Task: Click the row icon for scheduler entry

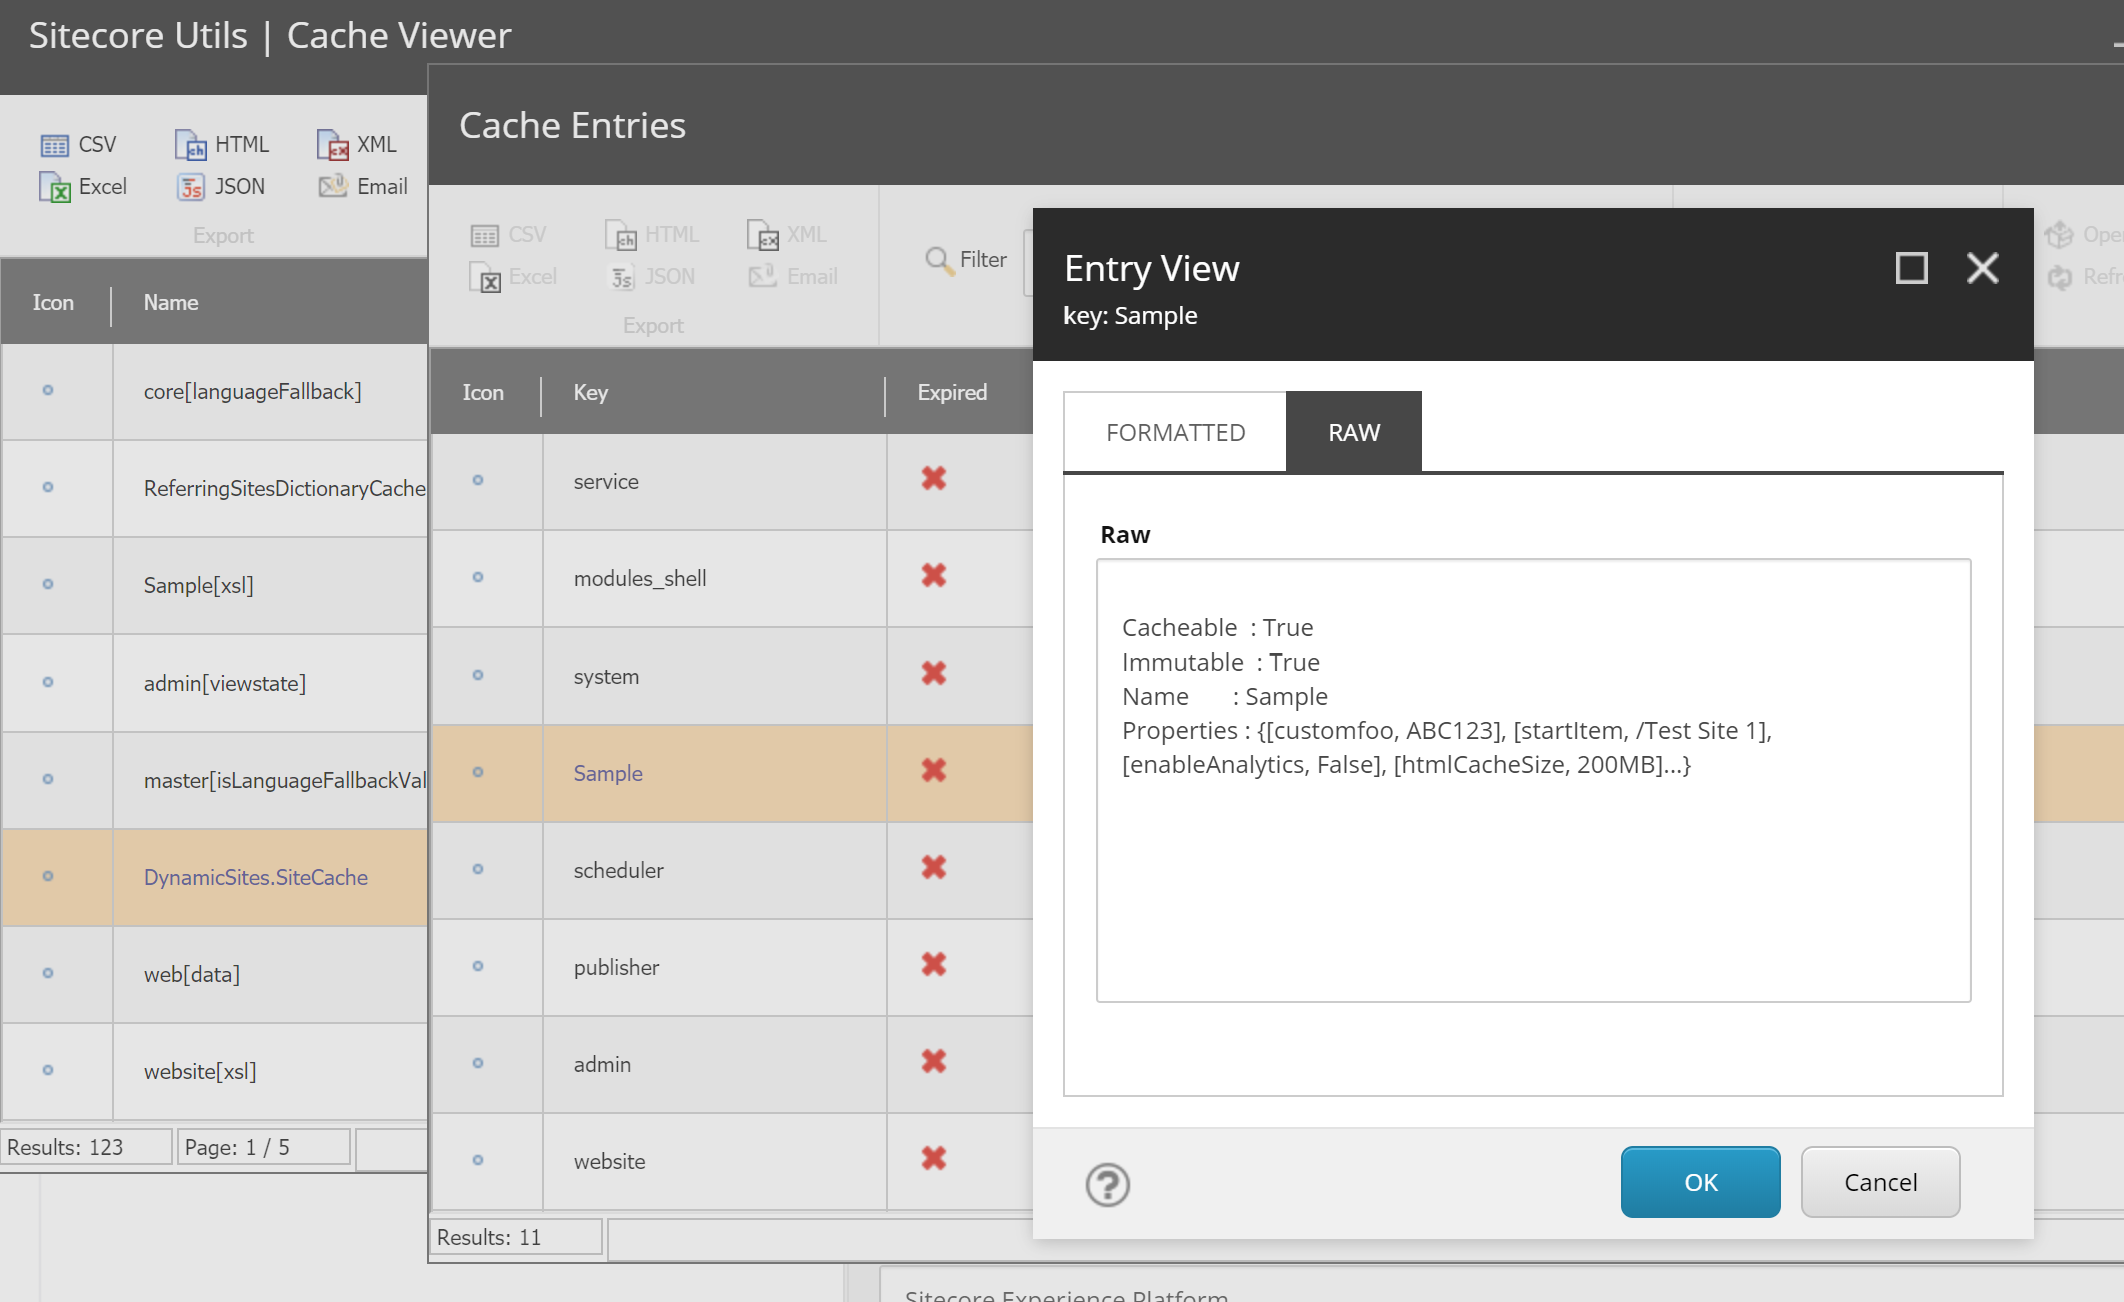Action: pyautogui.click(x=478, y=870)
